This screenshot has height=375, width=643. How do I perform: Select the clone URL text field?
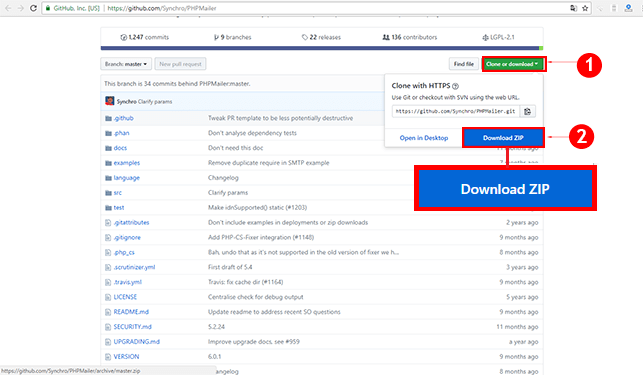pos(456,111)
